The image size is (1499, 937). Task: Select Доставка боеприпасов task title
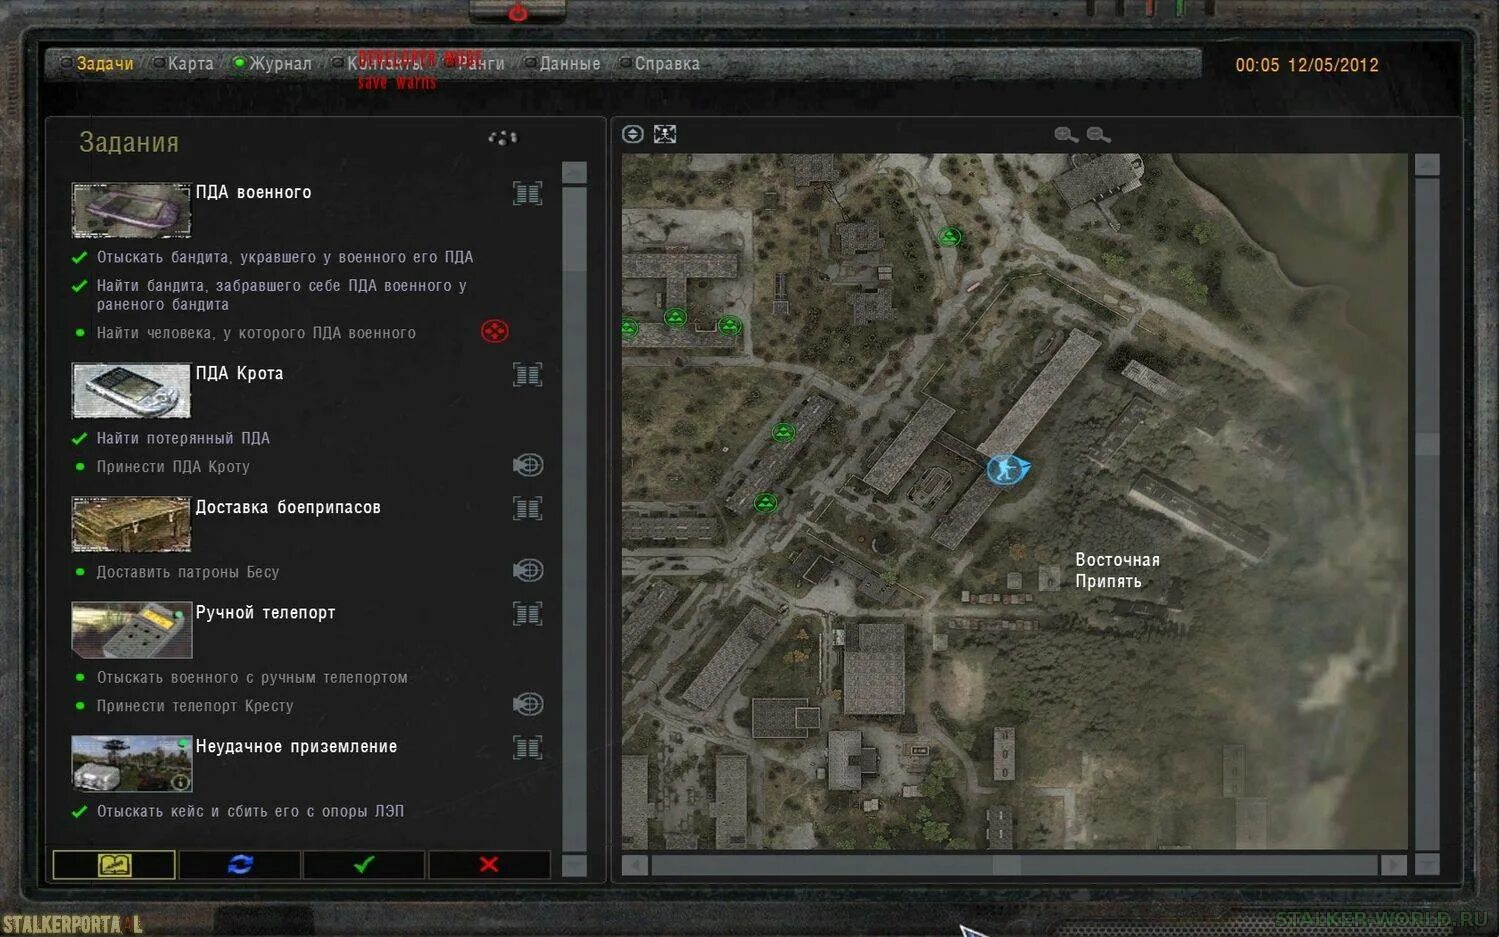coord(288,507)
